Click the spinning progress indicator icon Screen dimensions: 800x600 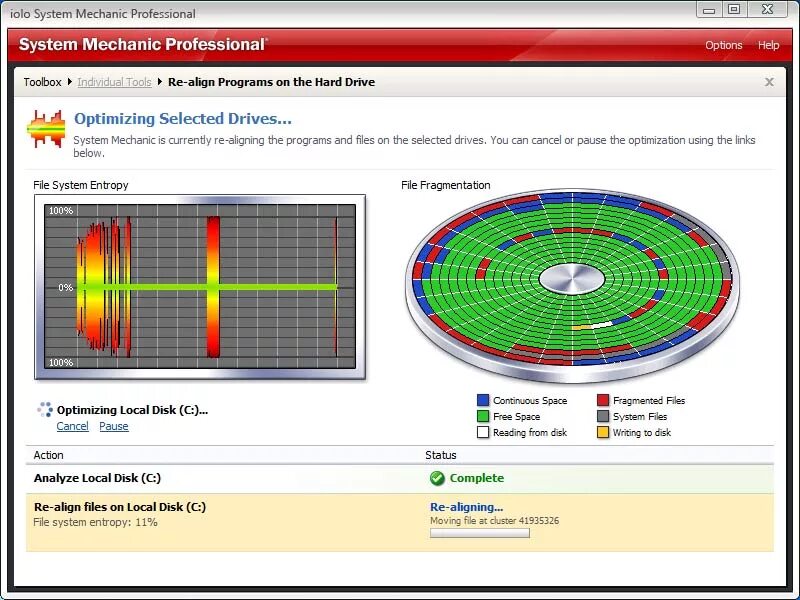[45, 409]
